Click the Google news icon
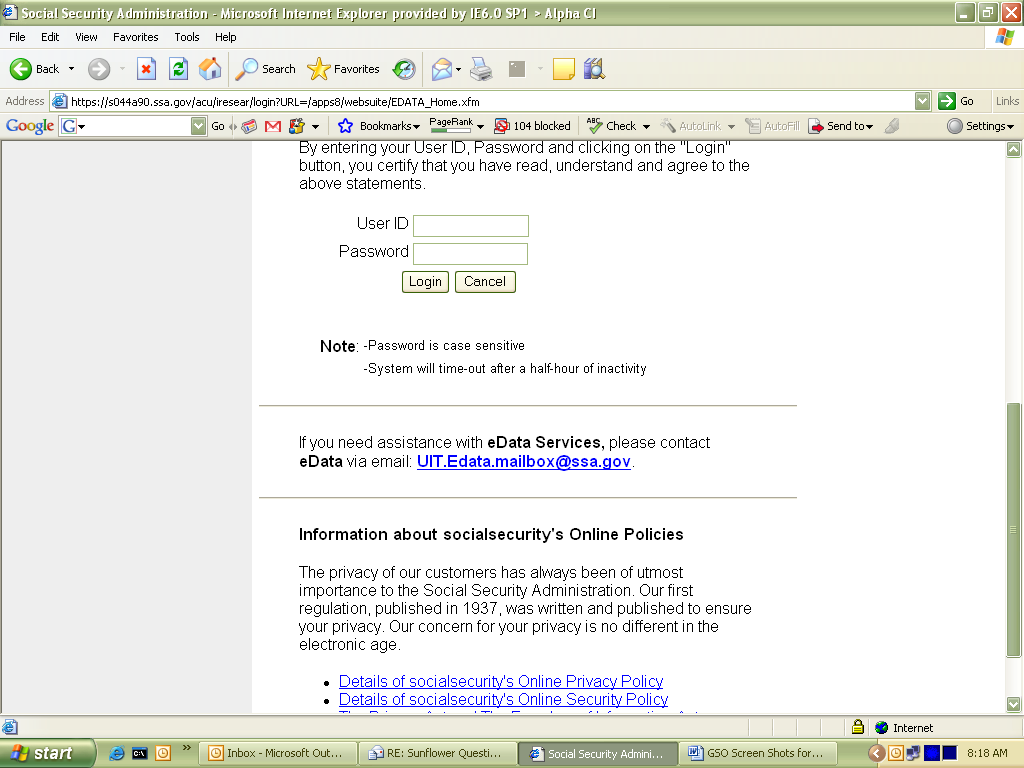 pos(249,126)
